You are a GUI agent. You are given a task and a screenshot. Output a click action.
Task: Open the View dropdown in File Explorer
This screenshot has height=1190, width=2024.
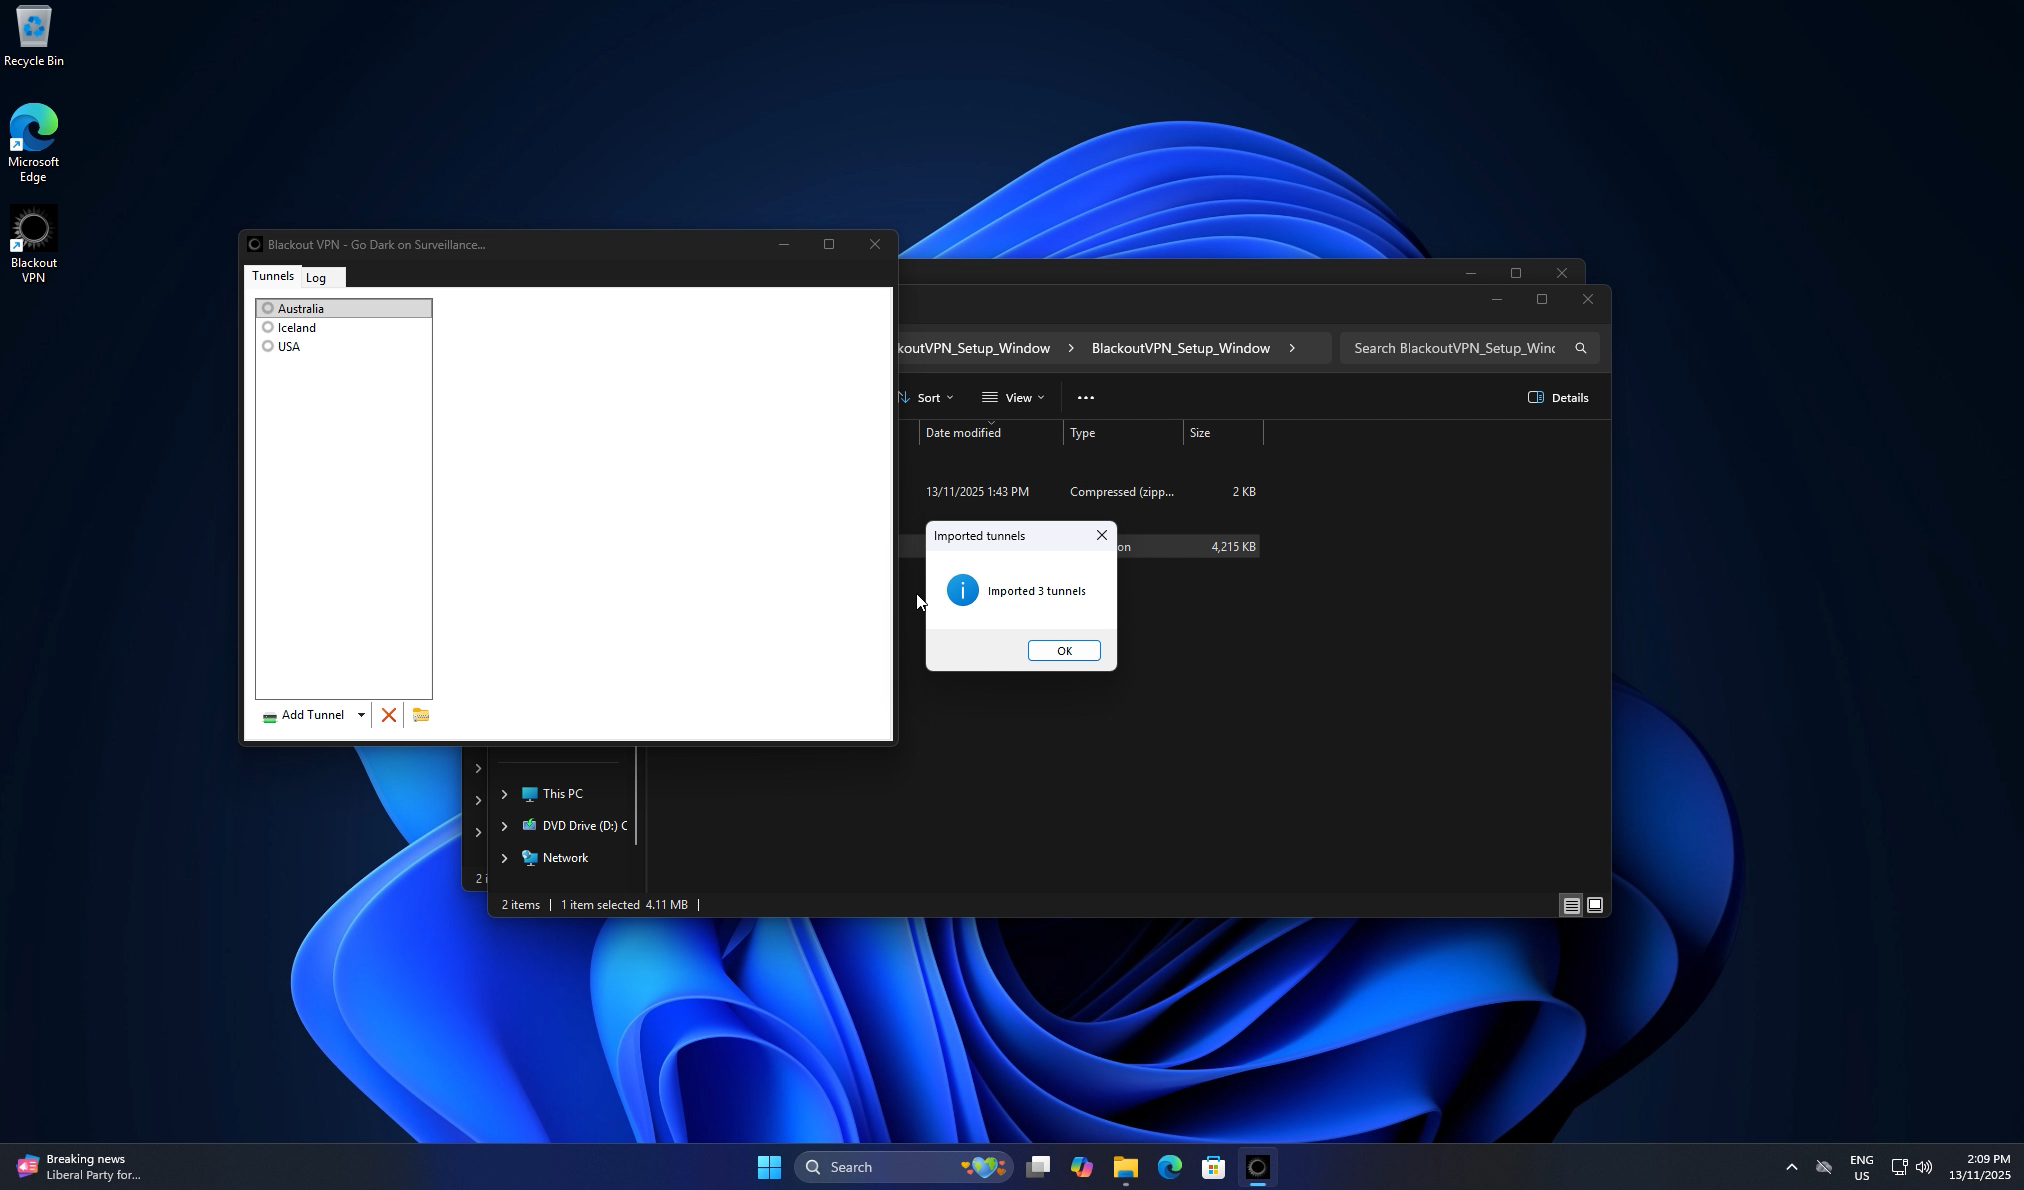1012,397
